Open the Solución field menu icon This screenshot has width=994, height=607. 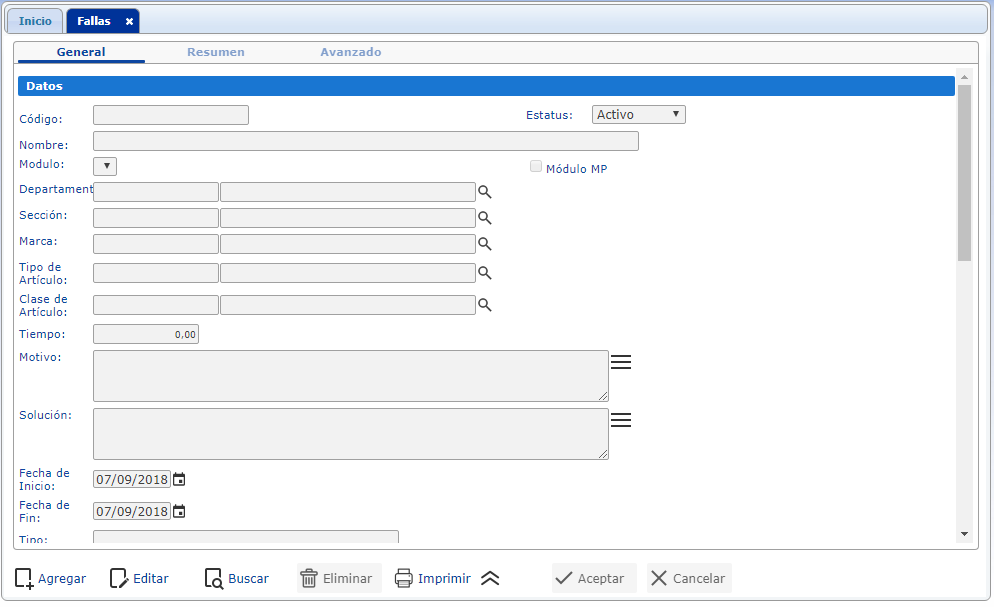click(x=621, y=420)
